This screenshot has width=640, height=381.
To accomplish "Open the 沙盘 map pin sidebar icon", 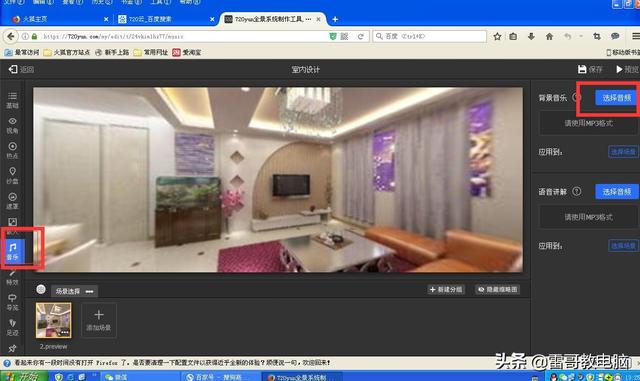I will click(x=12, y=175).
